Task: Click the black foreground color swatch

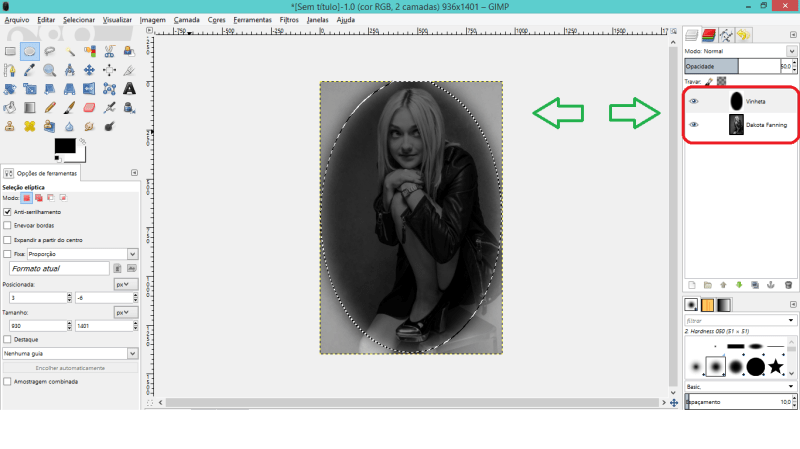Action: click(65, 146)
